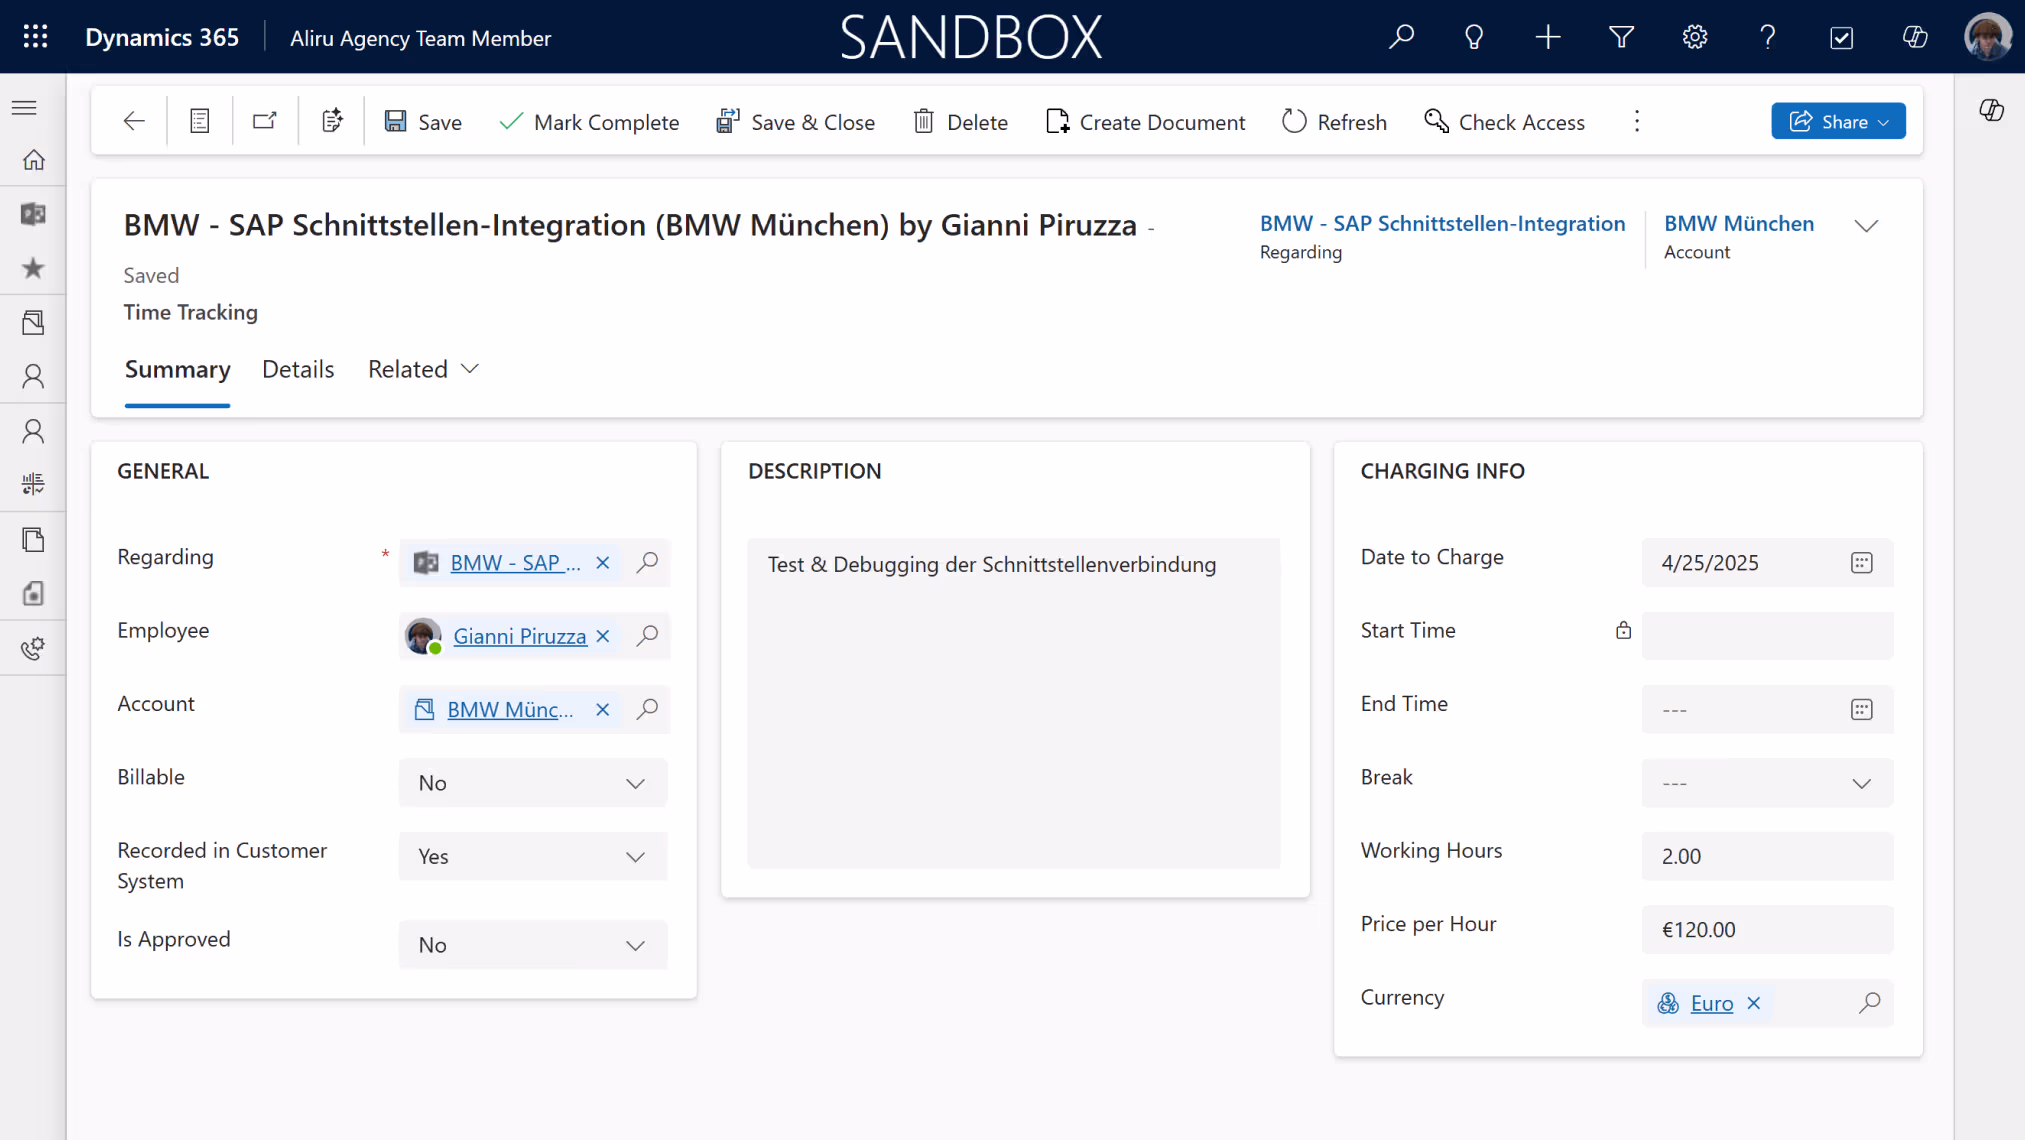Click the plus quick create icon
Image resolution: width=2025 pixels, height=1140 pixels.
pos(1548,37)
